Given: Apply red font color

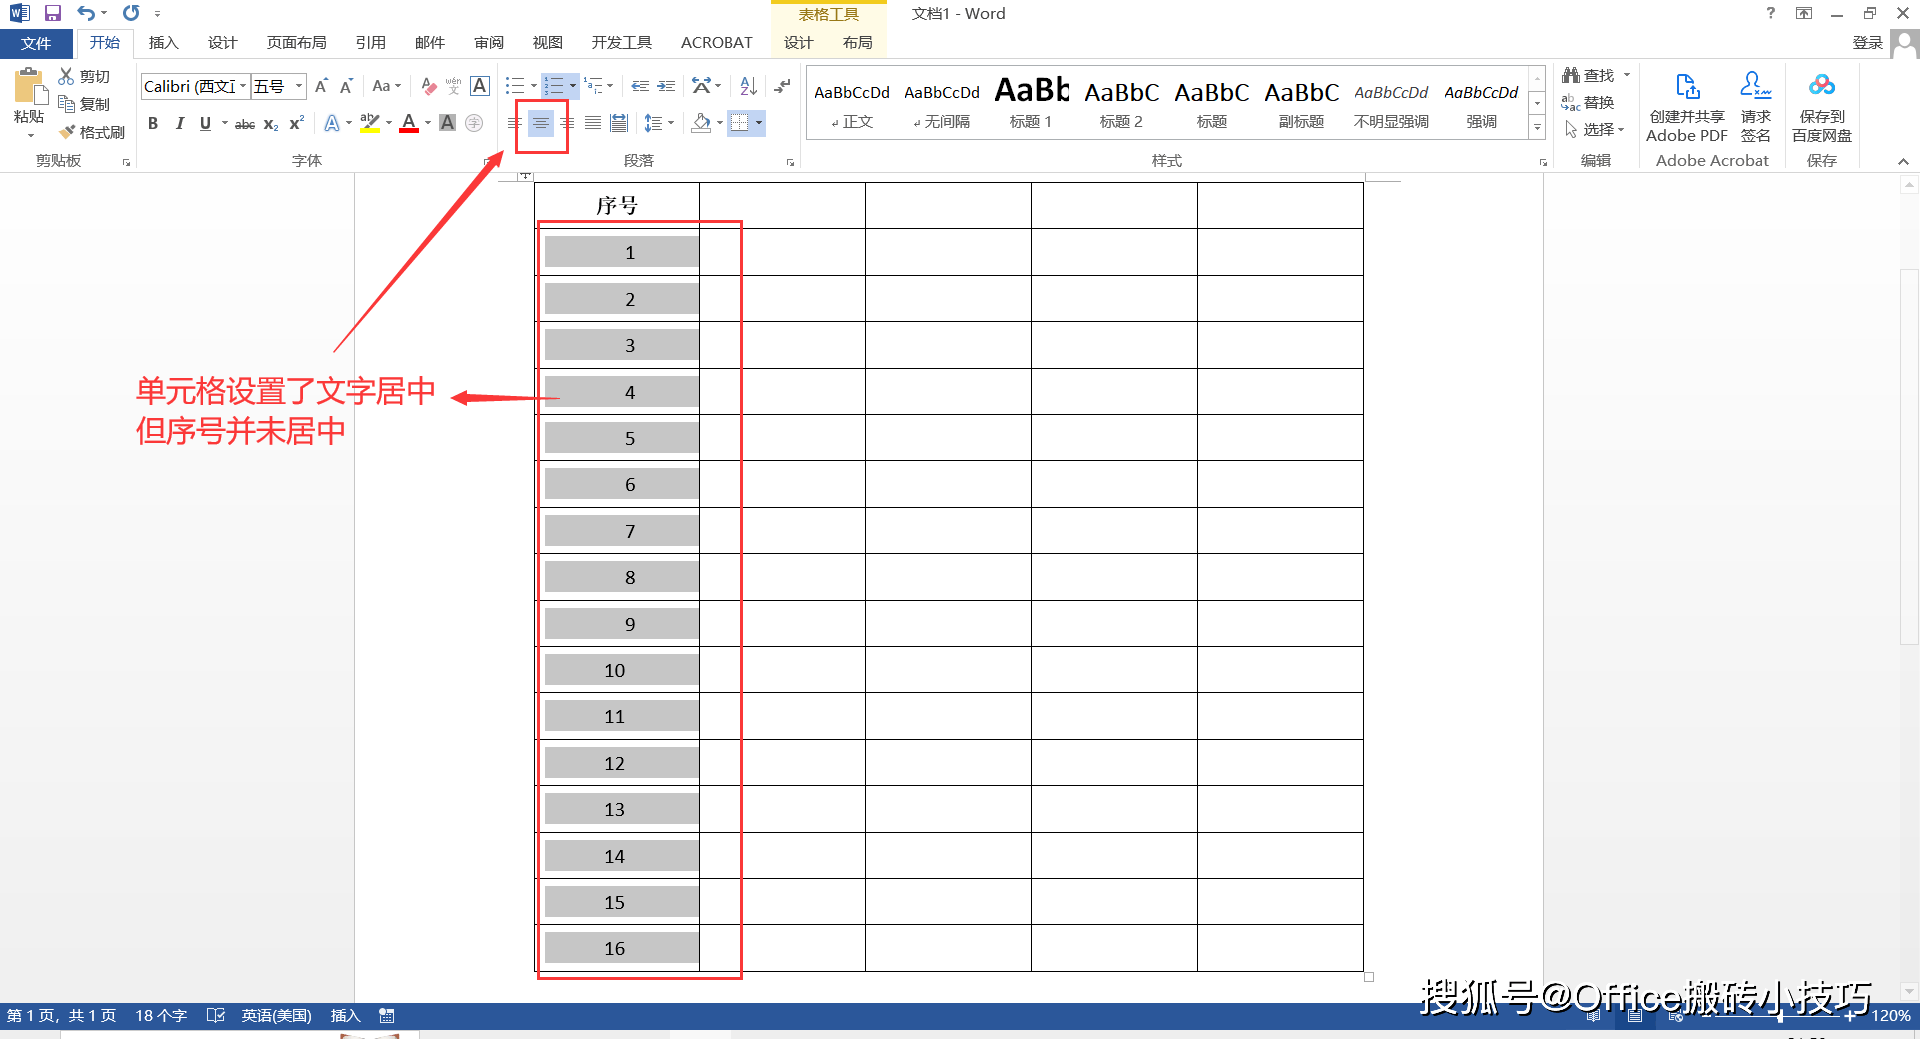Looking at the screenshot, I should [x=409, y=123].
